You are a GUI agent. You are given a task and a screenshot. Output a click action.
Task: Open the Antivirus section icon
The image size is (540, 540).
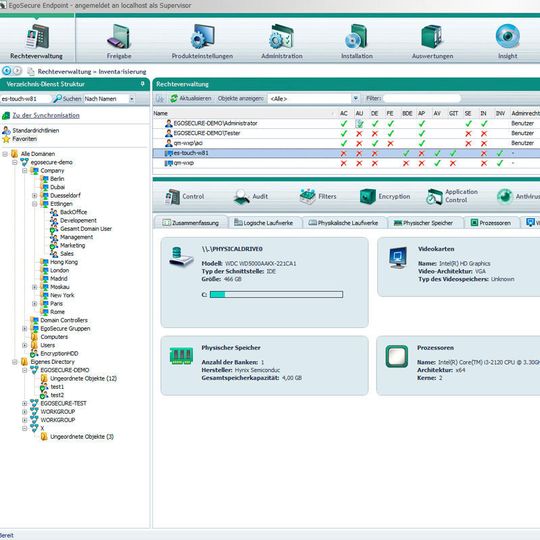click(505, 196)
